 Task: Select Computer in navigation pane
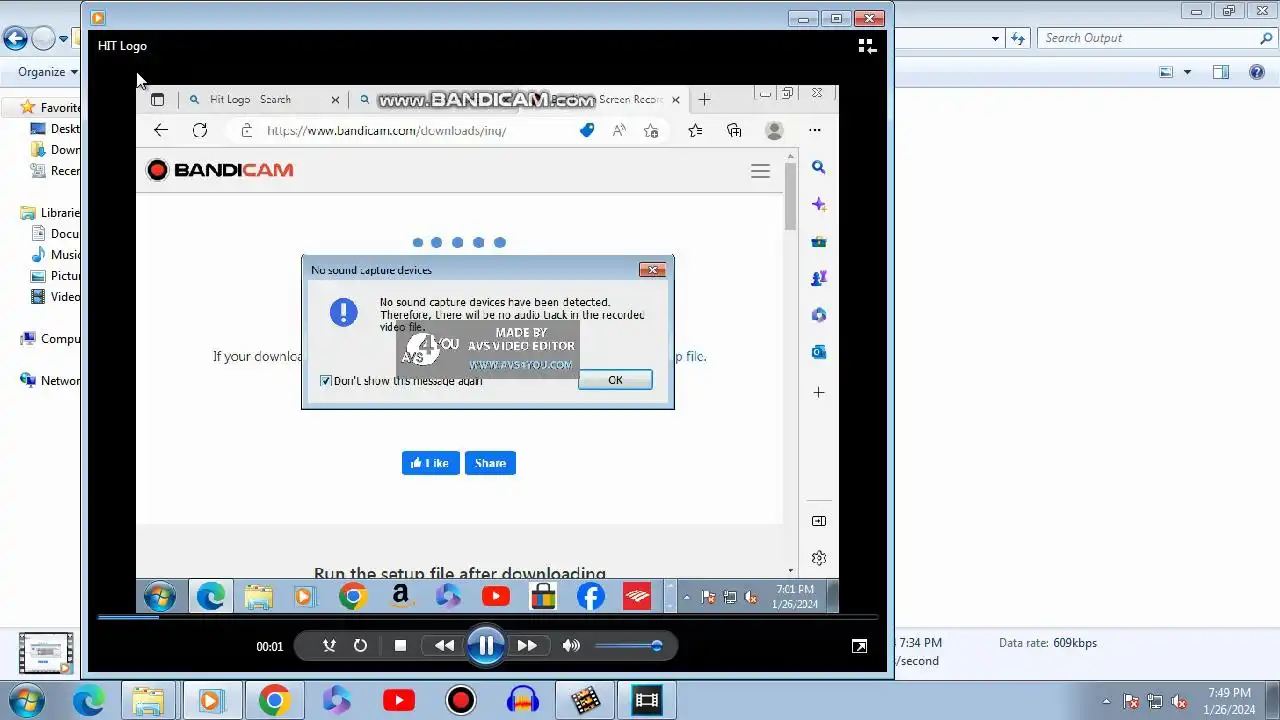point(51,338)
